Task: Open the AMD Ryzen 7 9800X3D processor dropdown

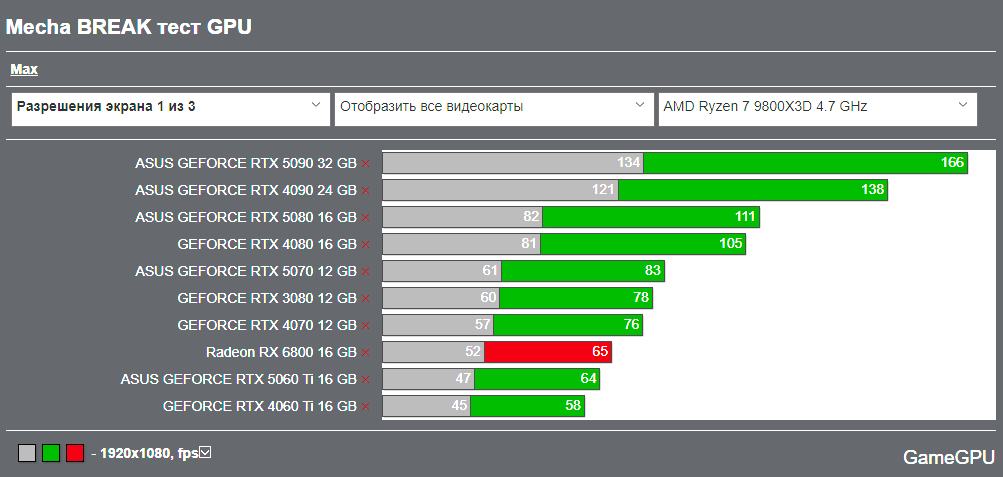Action: coord(817,109)
